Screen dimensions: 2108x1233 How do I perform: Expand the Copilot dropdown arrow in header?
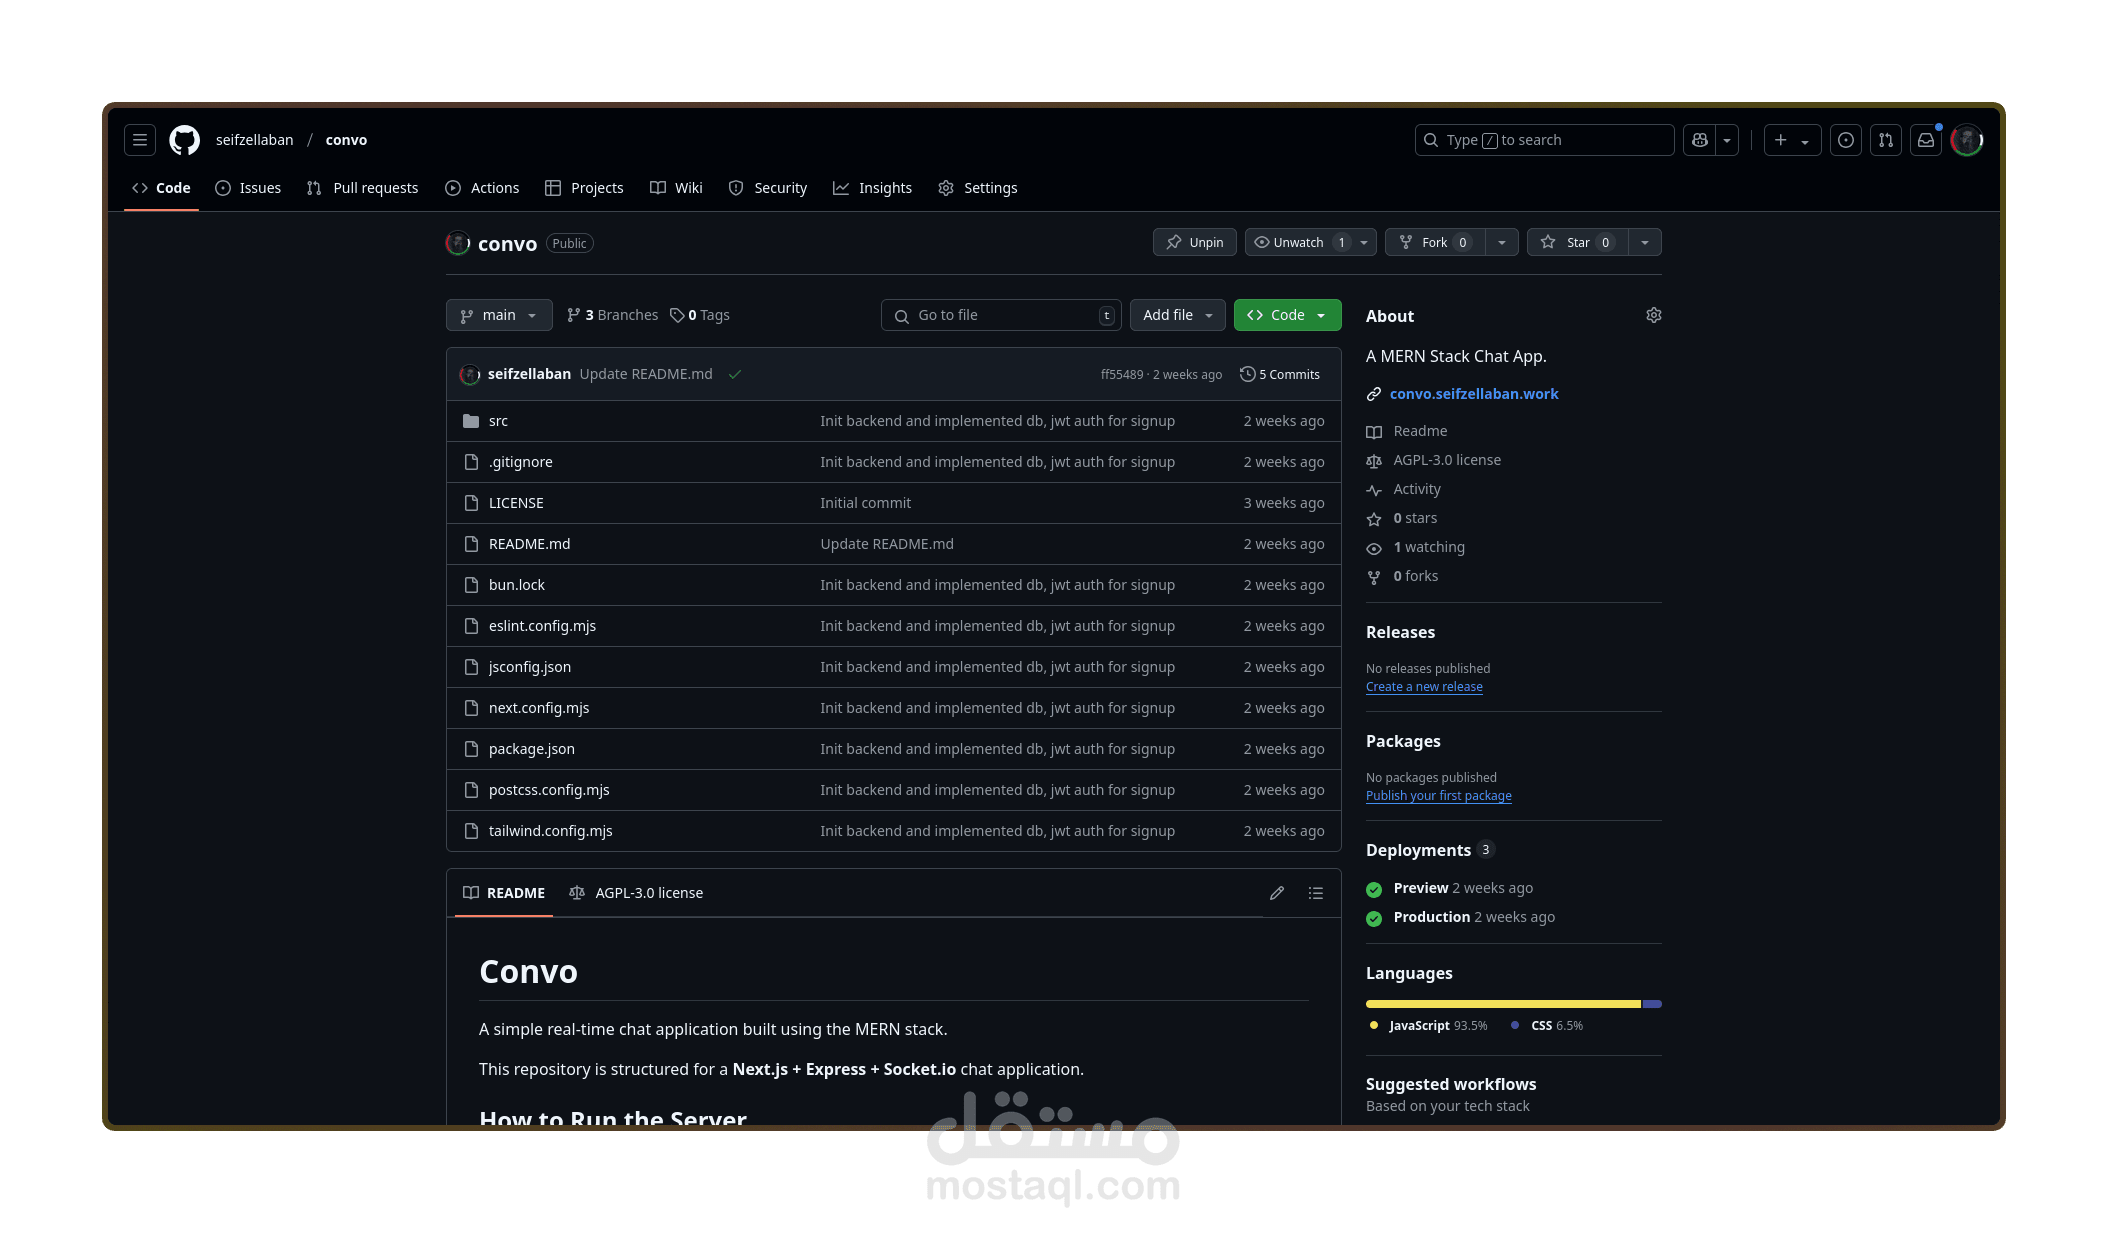(1727, 140)
